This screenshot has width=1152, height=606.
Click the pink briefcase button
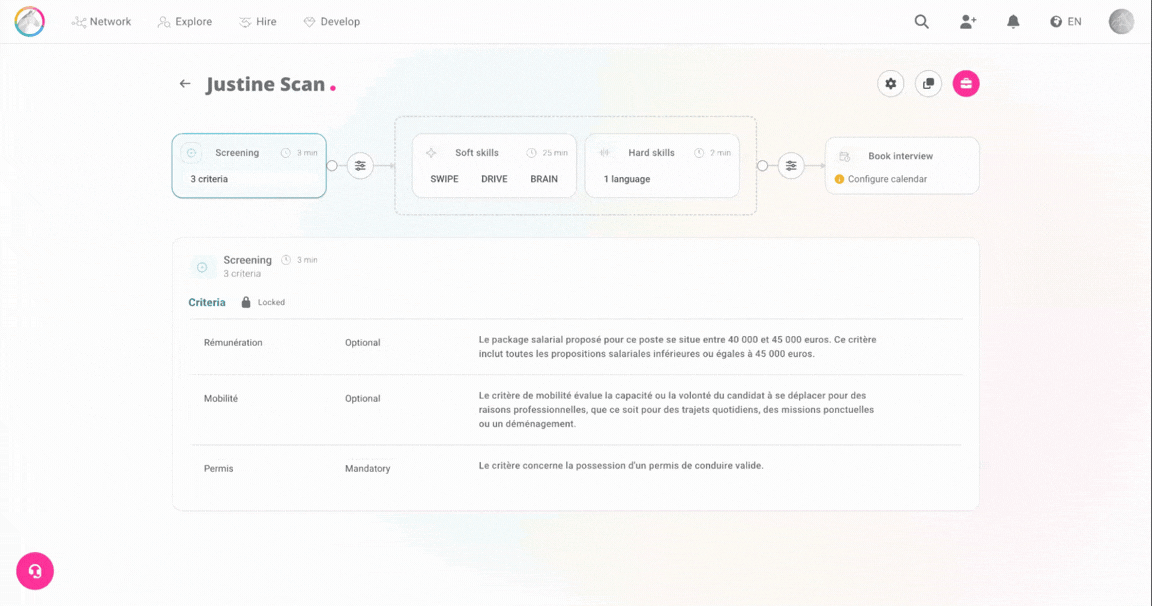coord(966,84)
